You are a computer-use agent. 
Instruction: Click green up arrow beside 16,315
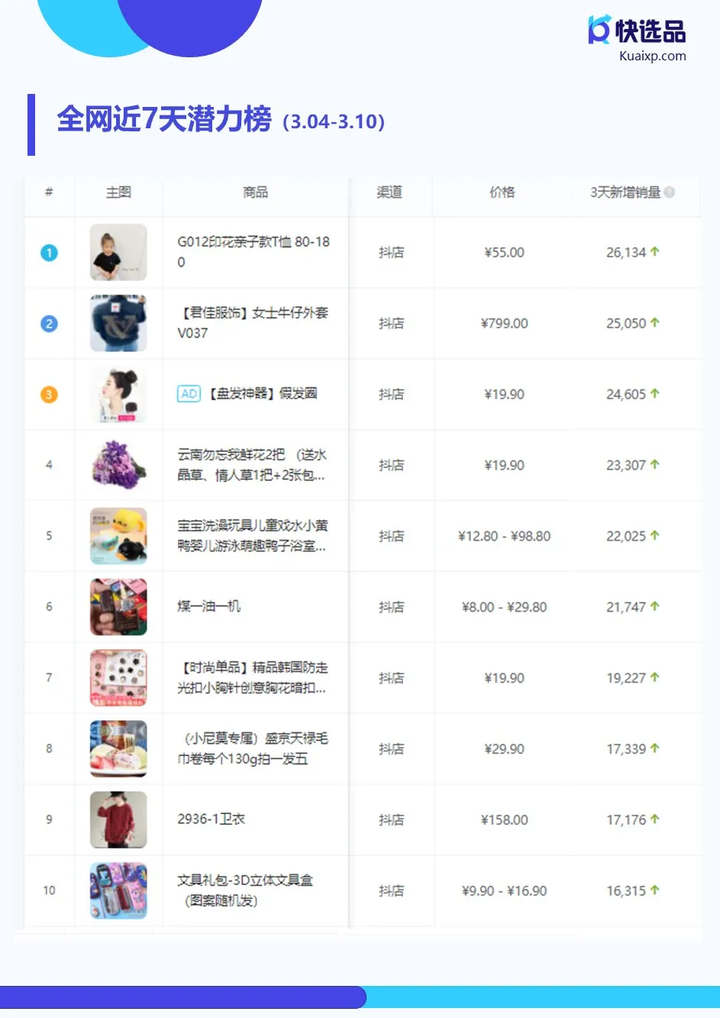(x=654, y=889)
